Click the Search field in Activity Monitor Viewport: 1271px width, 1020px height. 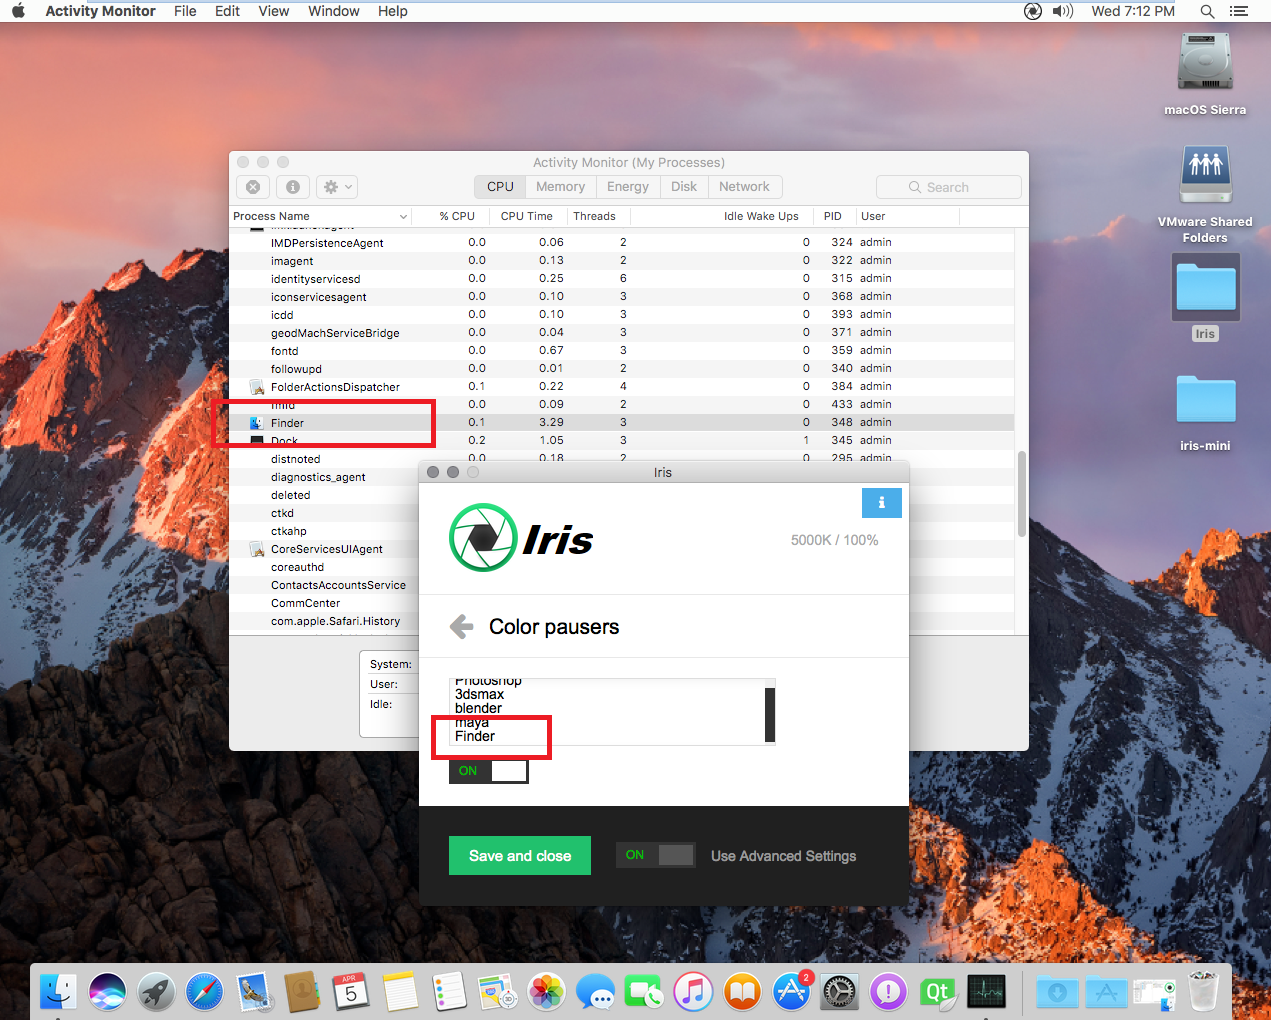(x=948, y=187)
